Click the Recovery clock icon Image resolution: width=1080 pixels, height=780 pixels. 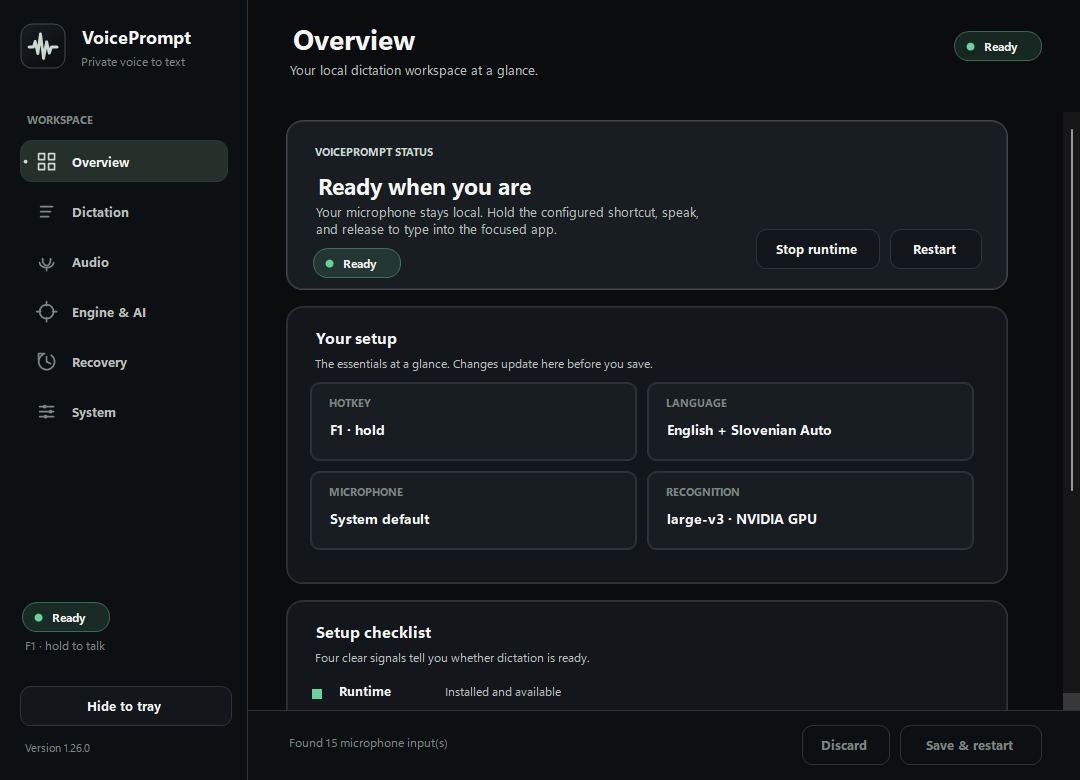[46, 362]
